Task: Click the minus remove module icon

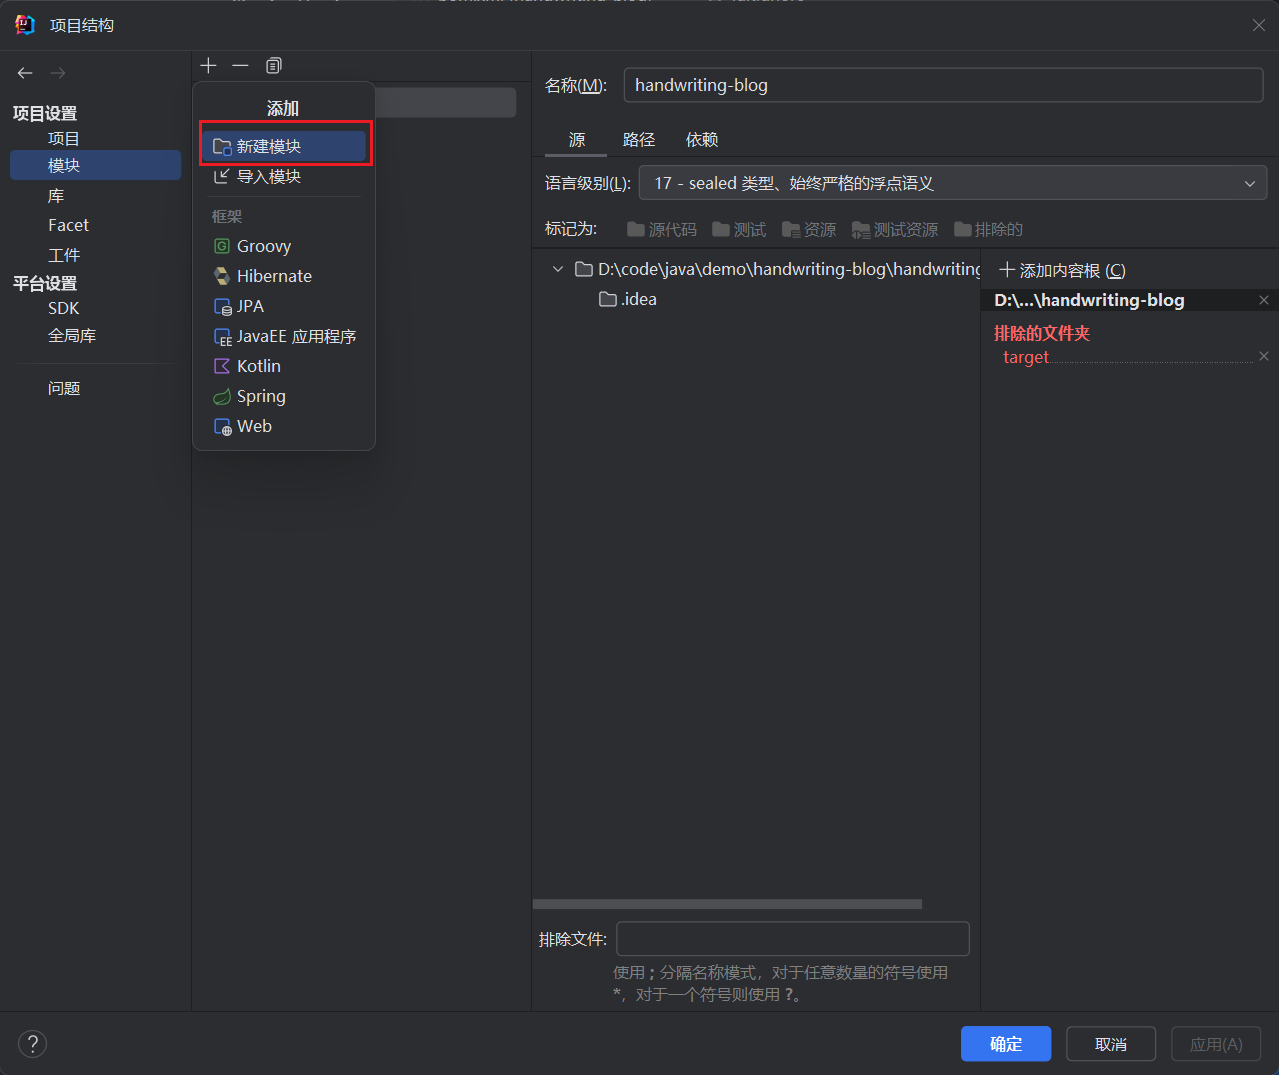Action: [x=240, y=65]
